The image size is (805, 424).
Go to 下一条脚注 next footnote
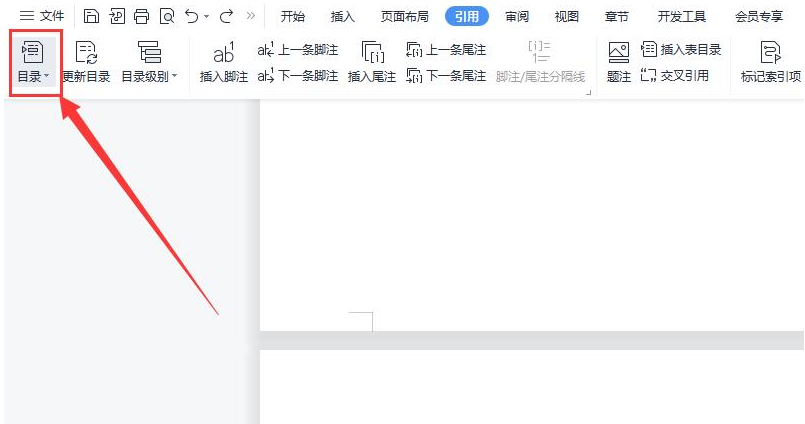298,76
